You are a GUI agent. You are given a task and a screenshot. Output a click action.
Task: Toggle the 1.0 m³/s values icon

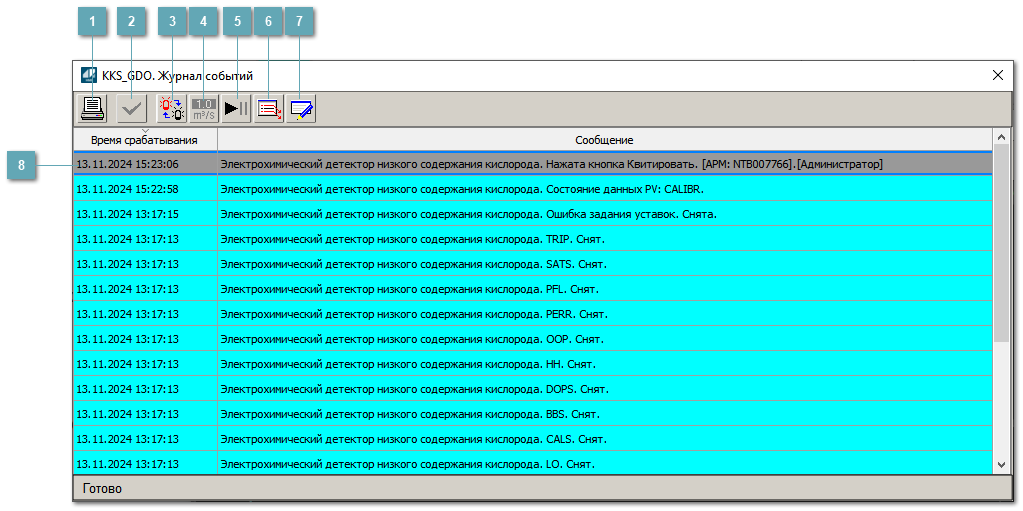204,109
